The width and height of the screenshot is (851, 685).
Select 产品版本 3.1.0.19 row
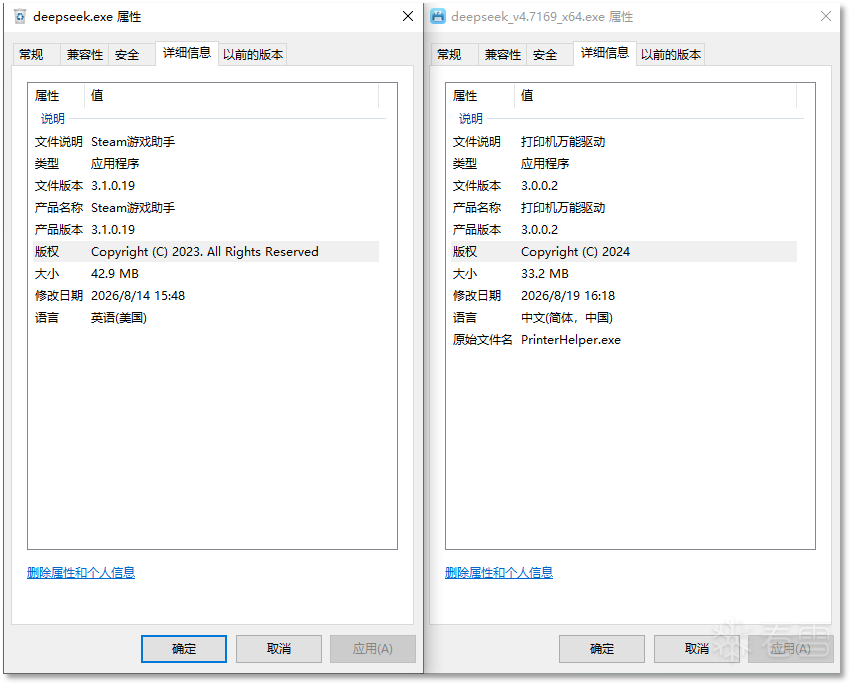pos(206,230)
